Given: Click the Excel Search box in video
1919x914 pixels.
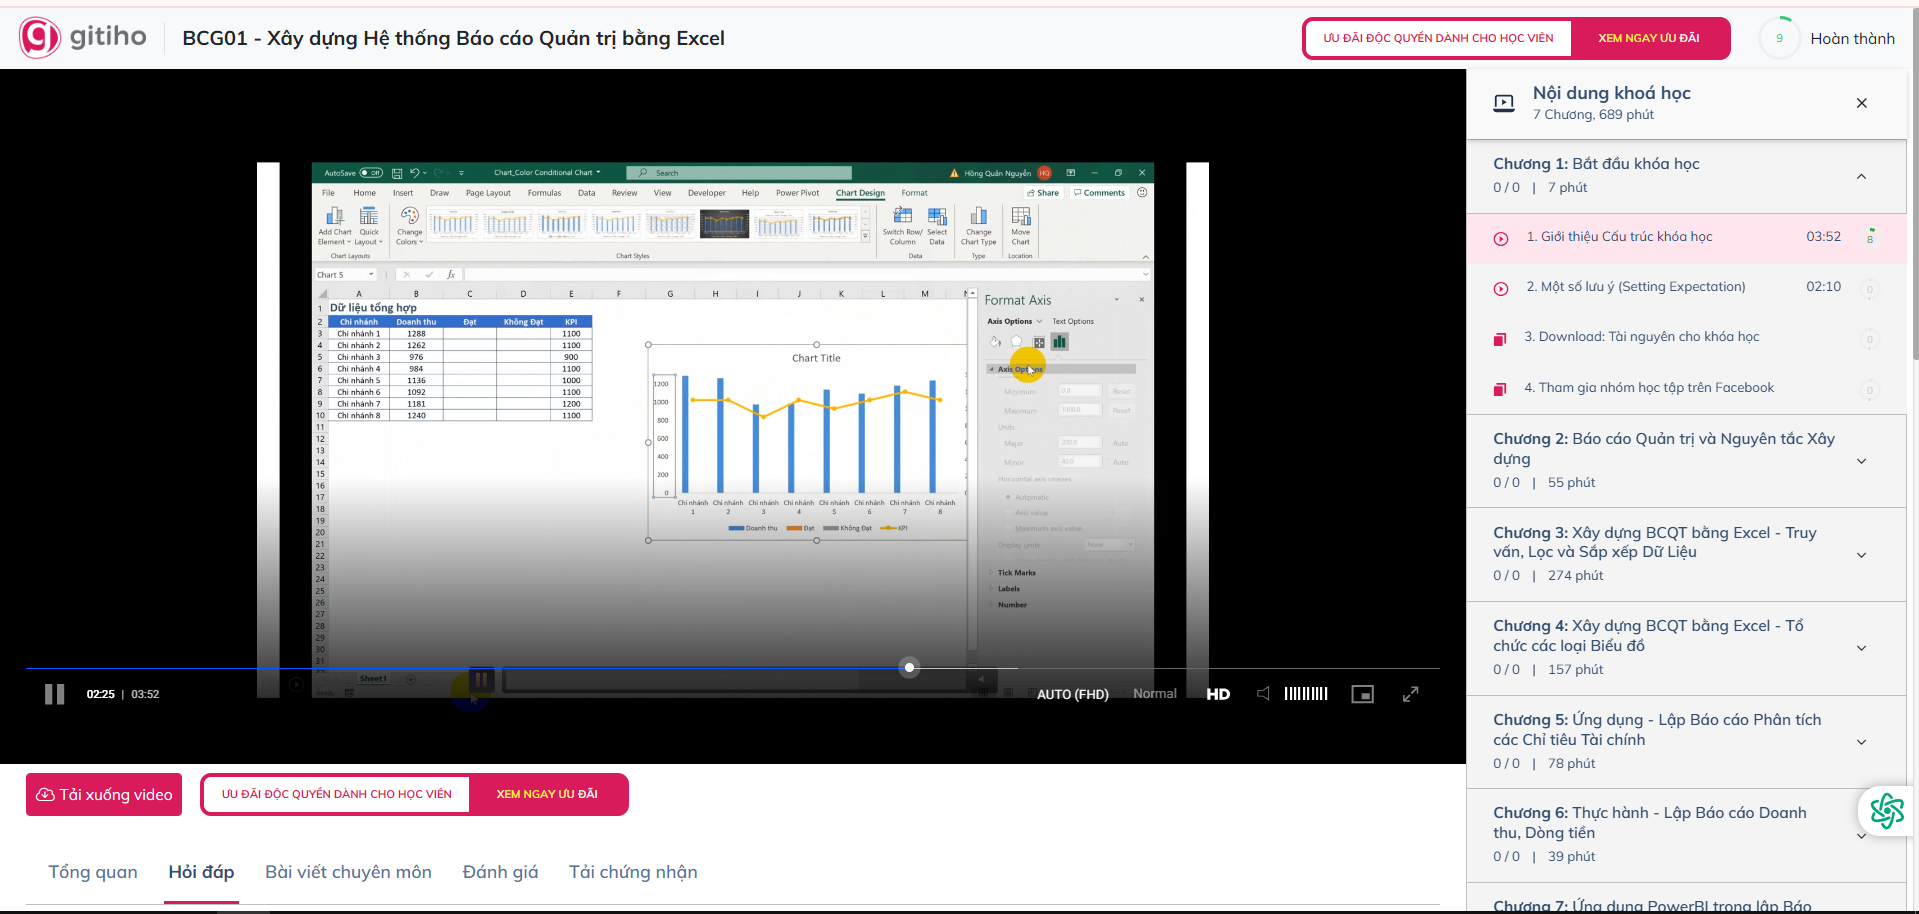Looking at the screenshot, I should click(x=739, y=173).
